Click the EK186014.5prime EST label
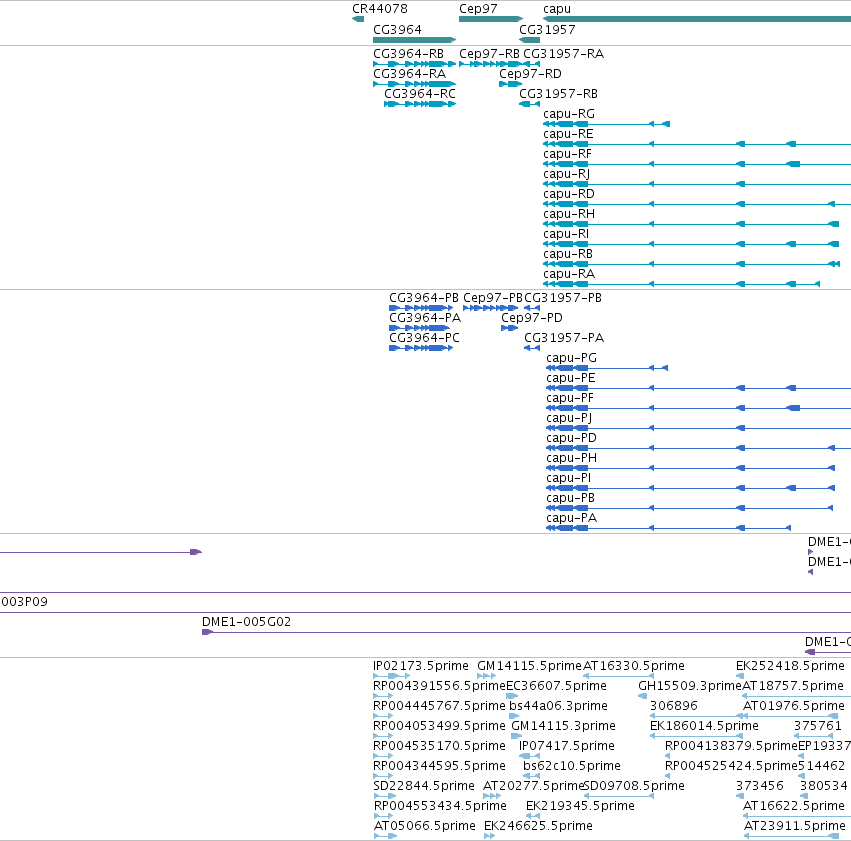This screenshot has width=851, height=841. (x=704, y=726)
